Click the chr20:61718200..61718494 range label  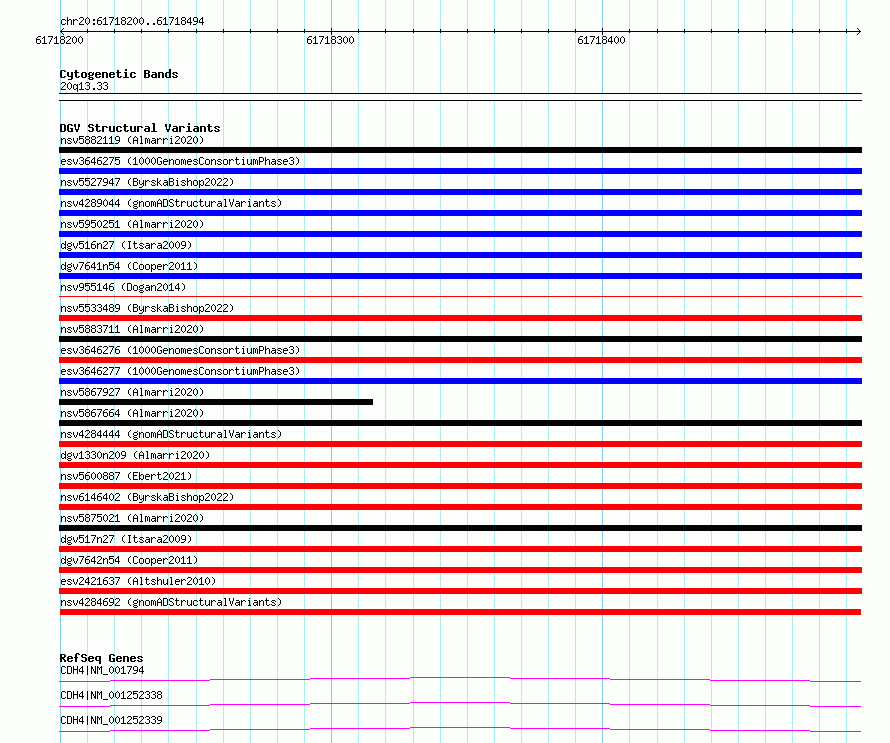pos(132,21)
